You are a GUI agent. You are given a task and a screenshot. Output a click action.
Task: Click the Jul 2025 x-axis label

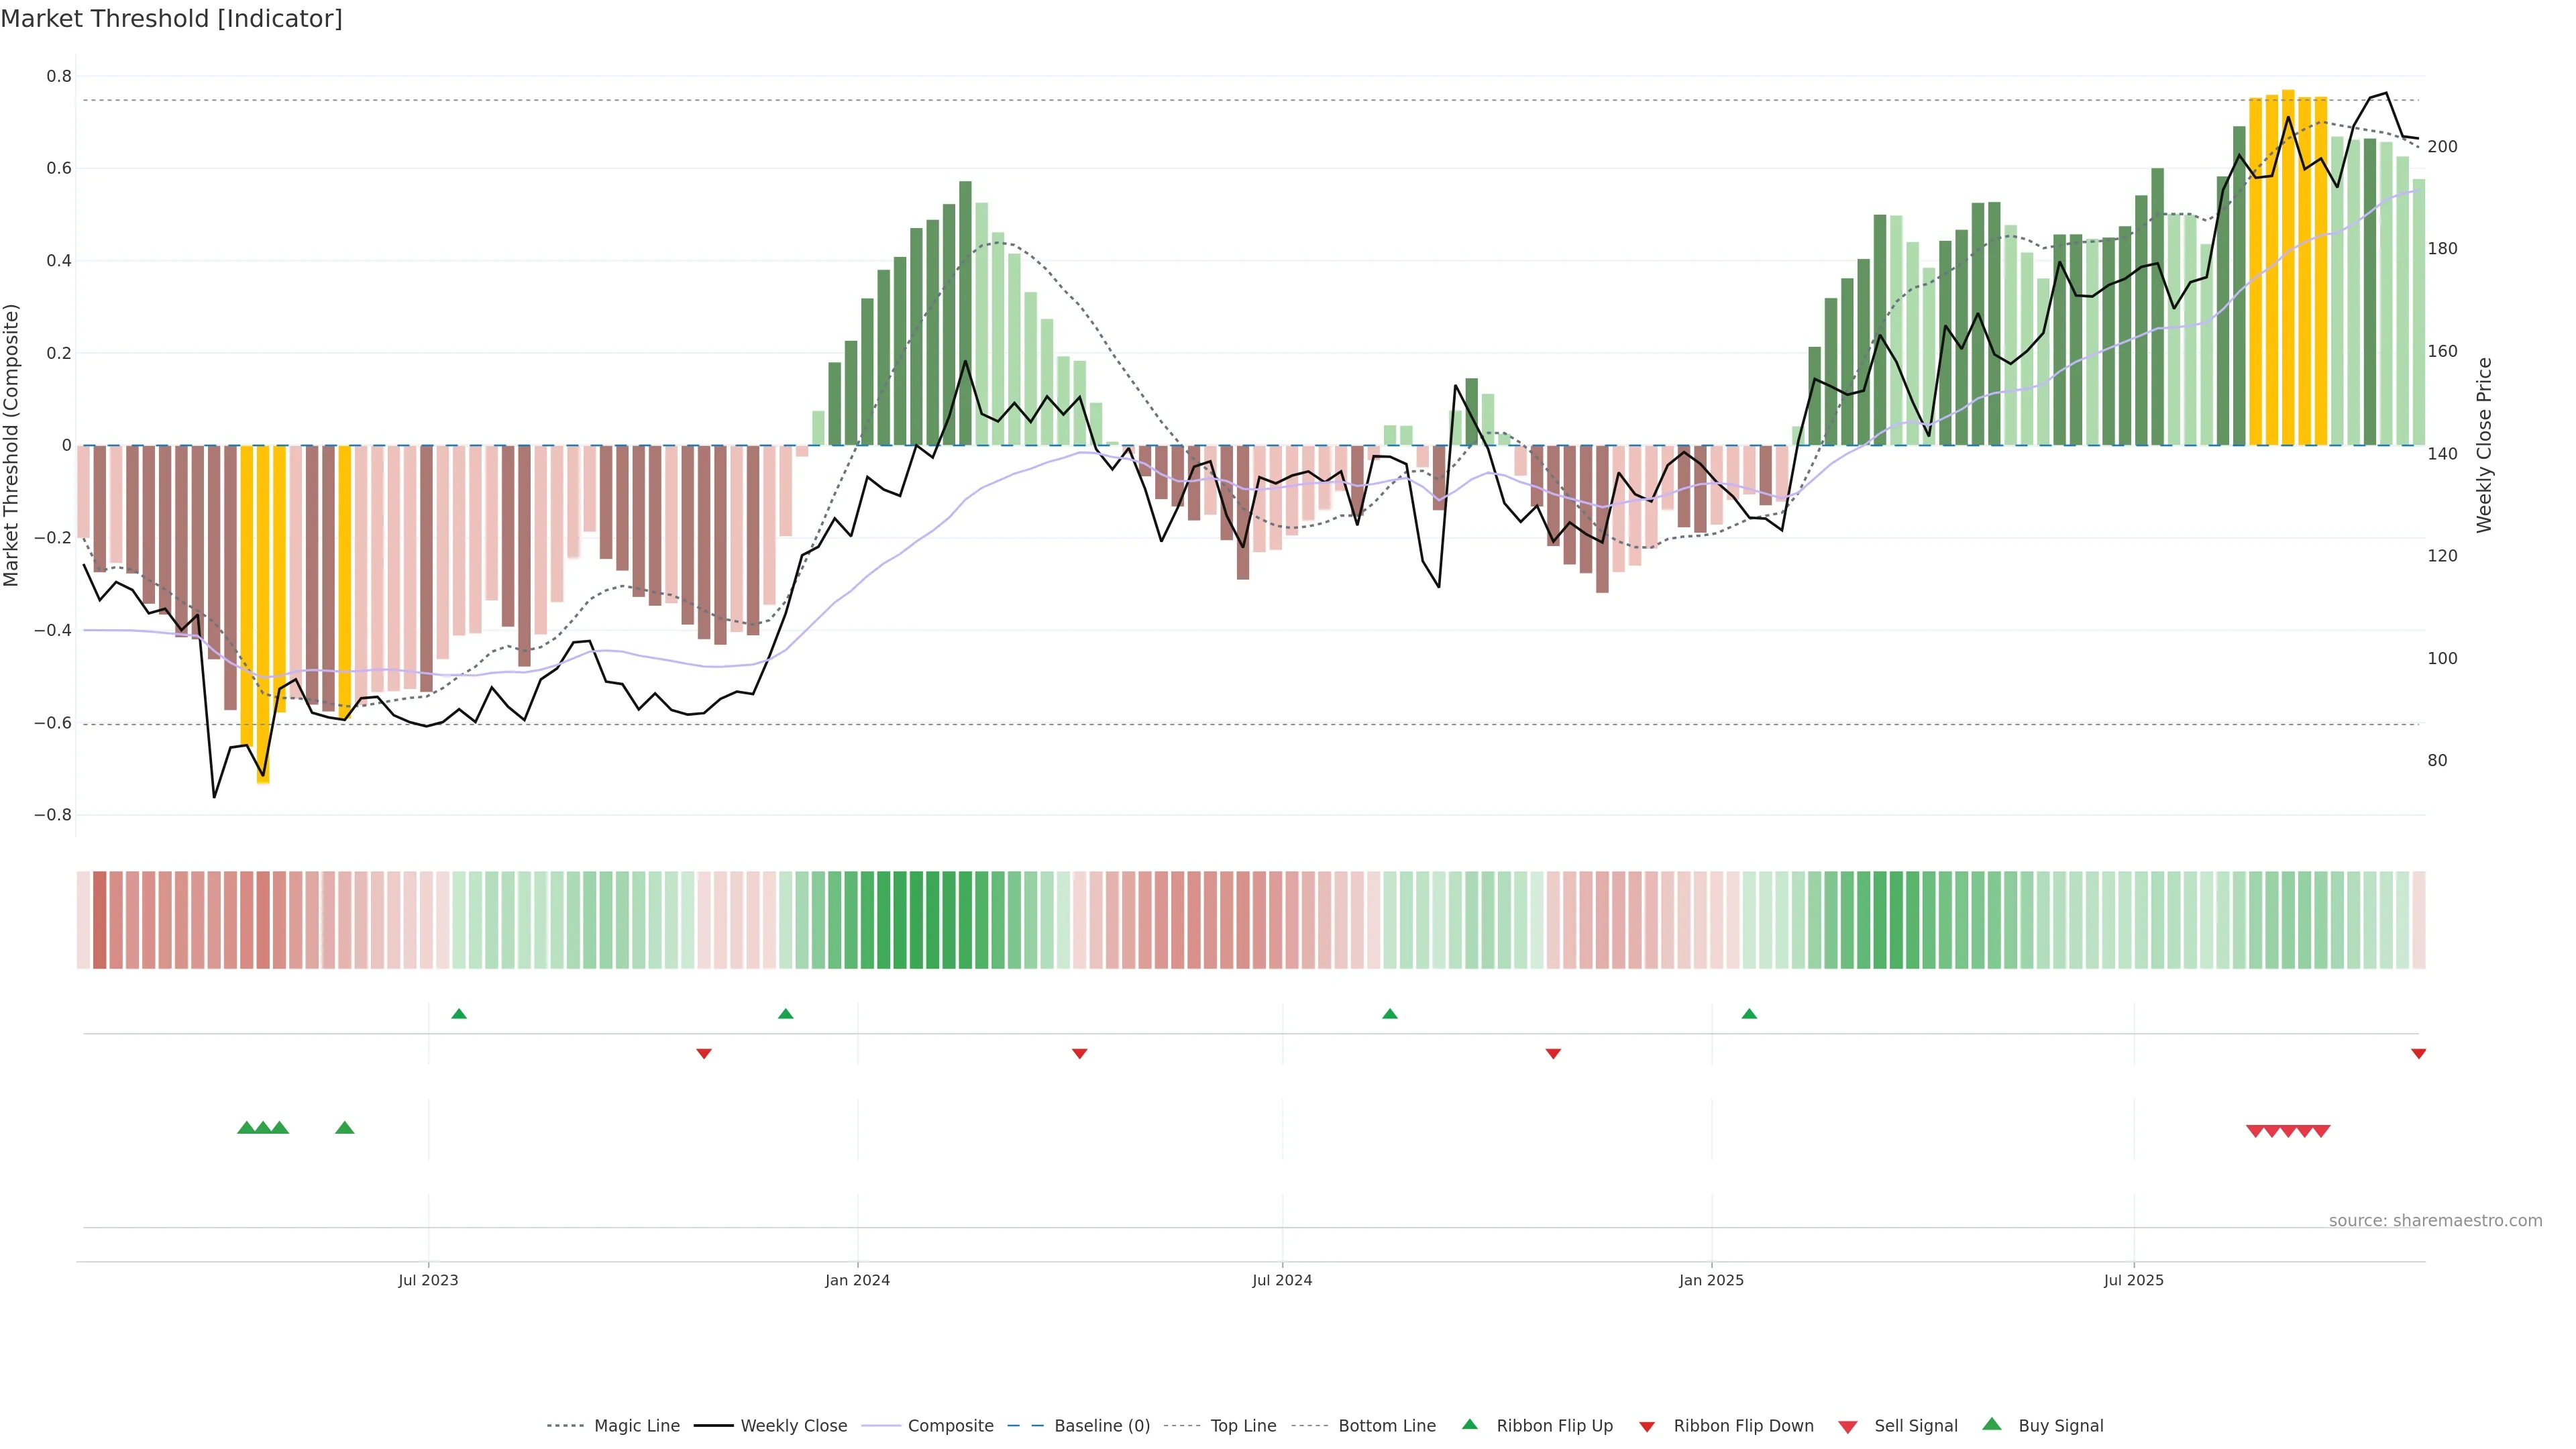pos(2133,1280)
